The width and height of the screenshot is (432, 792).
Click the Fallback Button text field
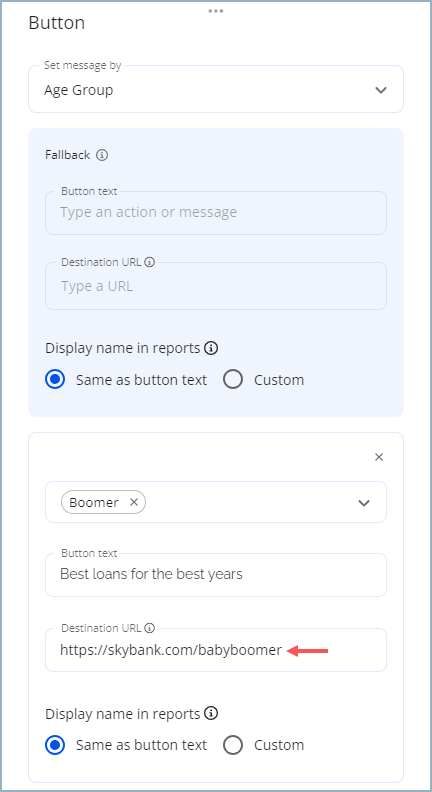coord(216,213)
